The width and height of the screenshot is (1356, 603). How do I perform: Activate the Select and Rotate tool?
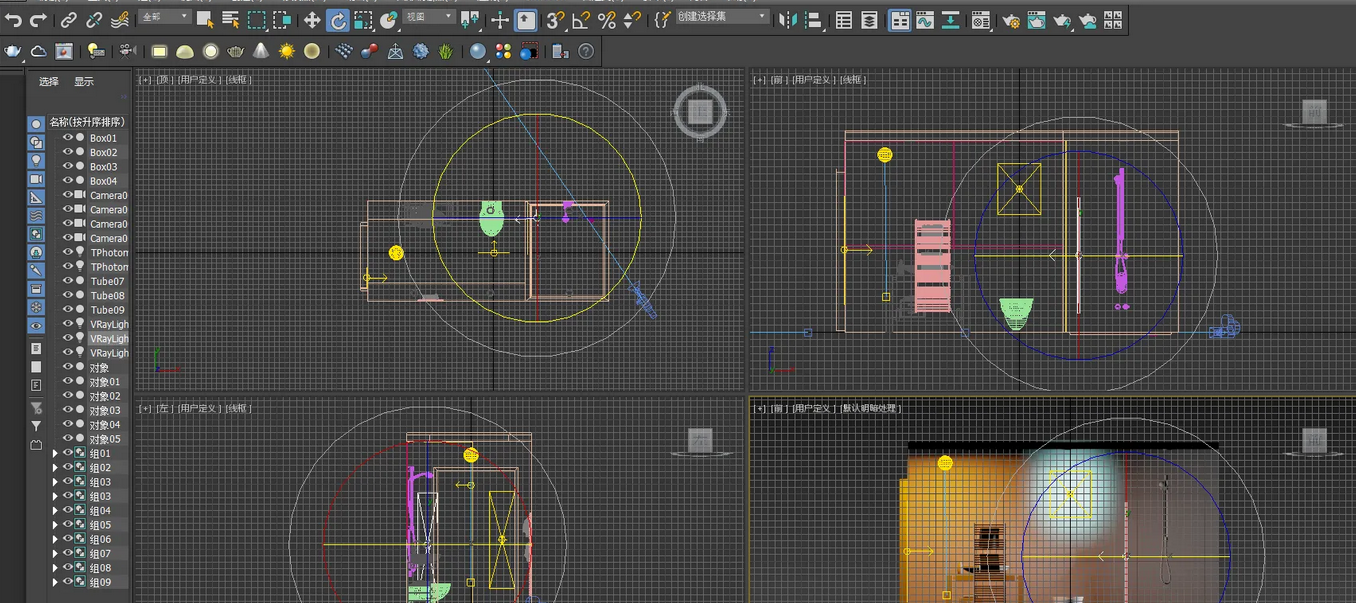(338, 19)
